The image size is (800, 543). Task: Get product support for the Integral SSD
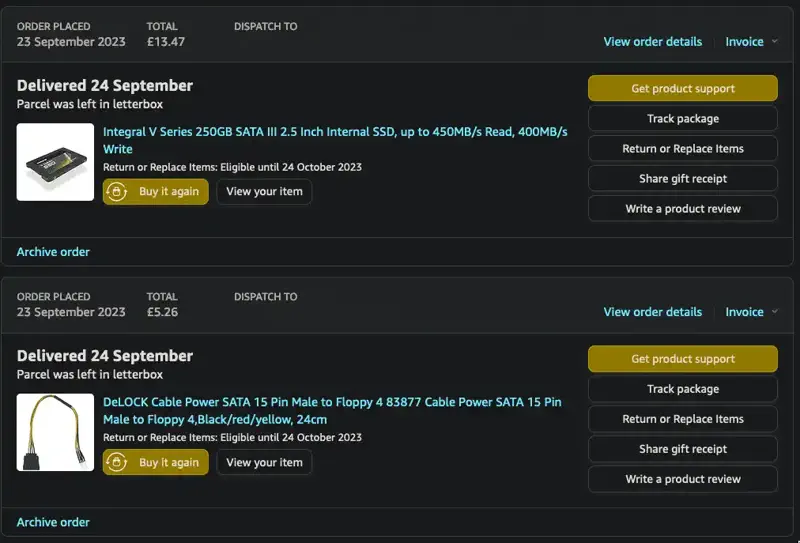682,88
